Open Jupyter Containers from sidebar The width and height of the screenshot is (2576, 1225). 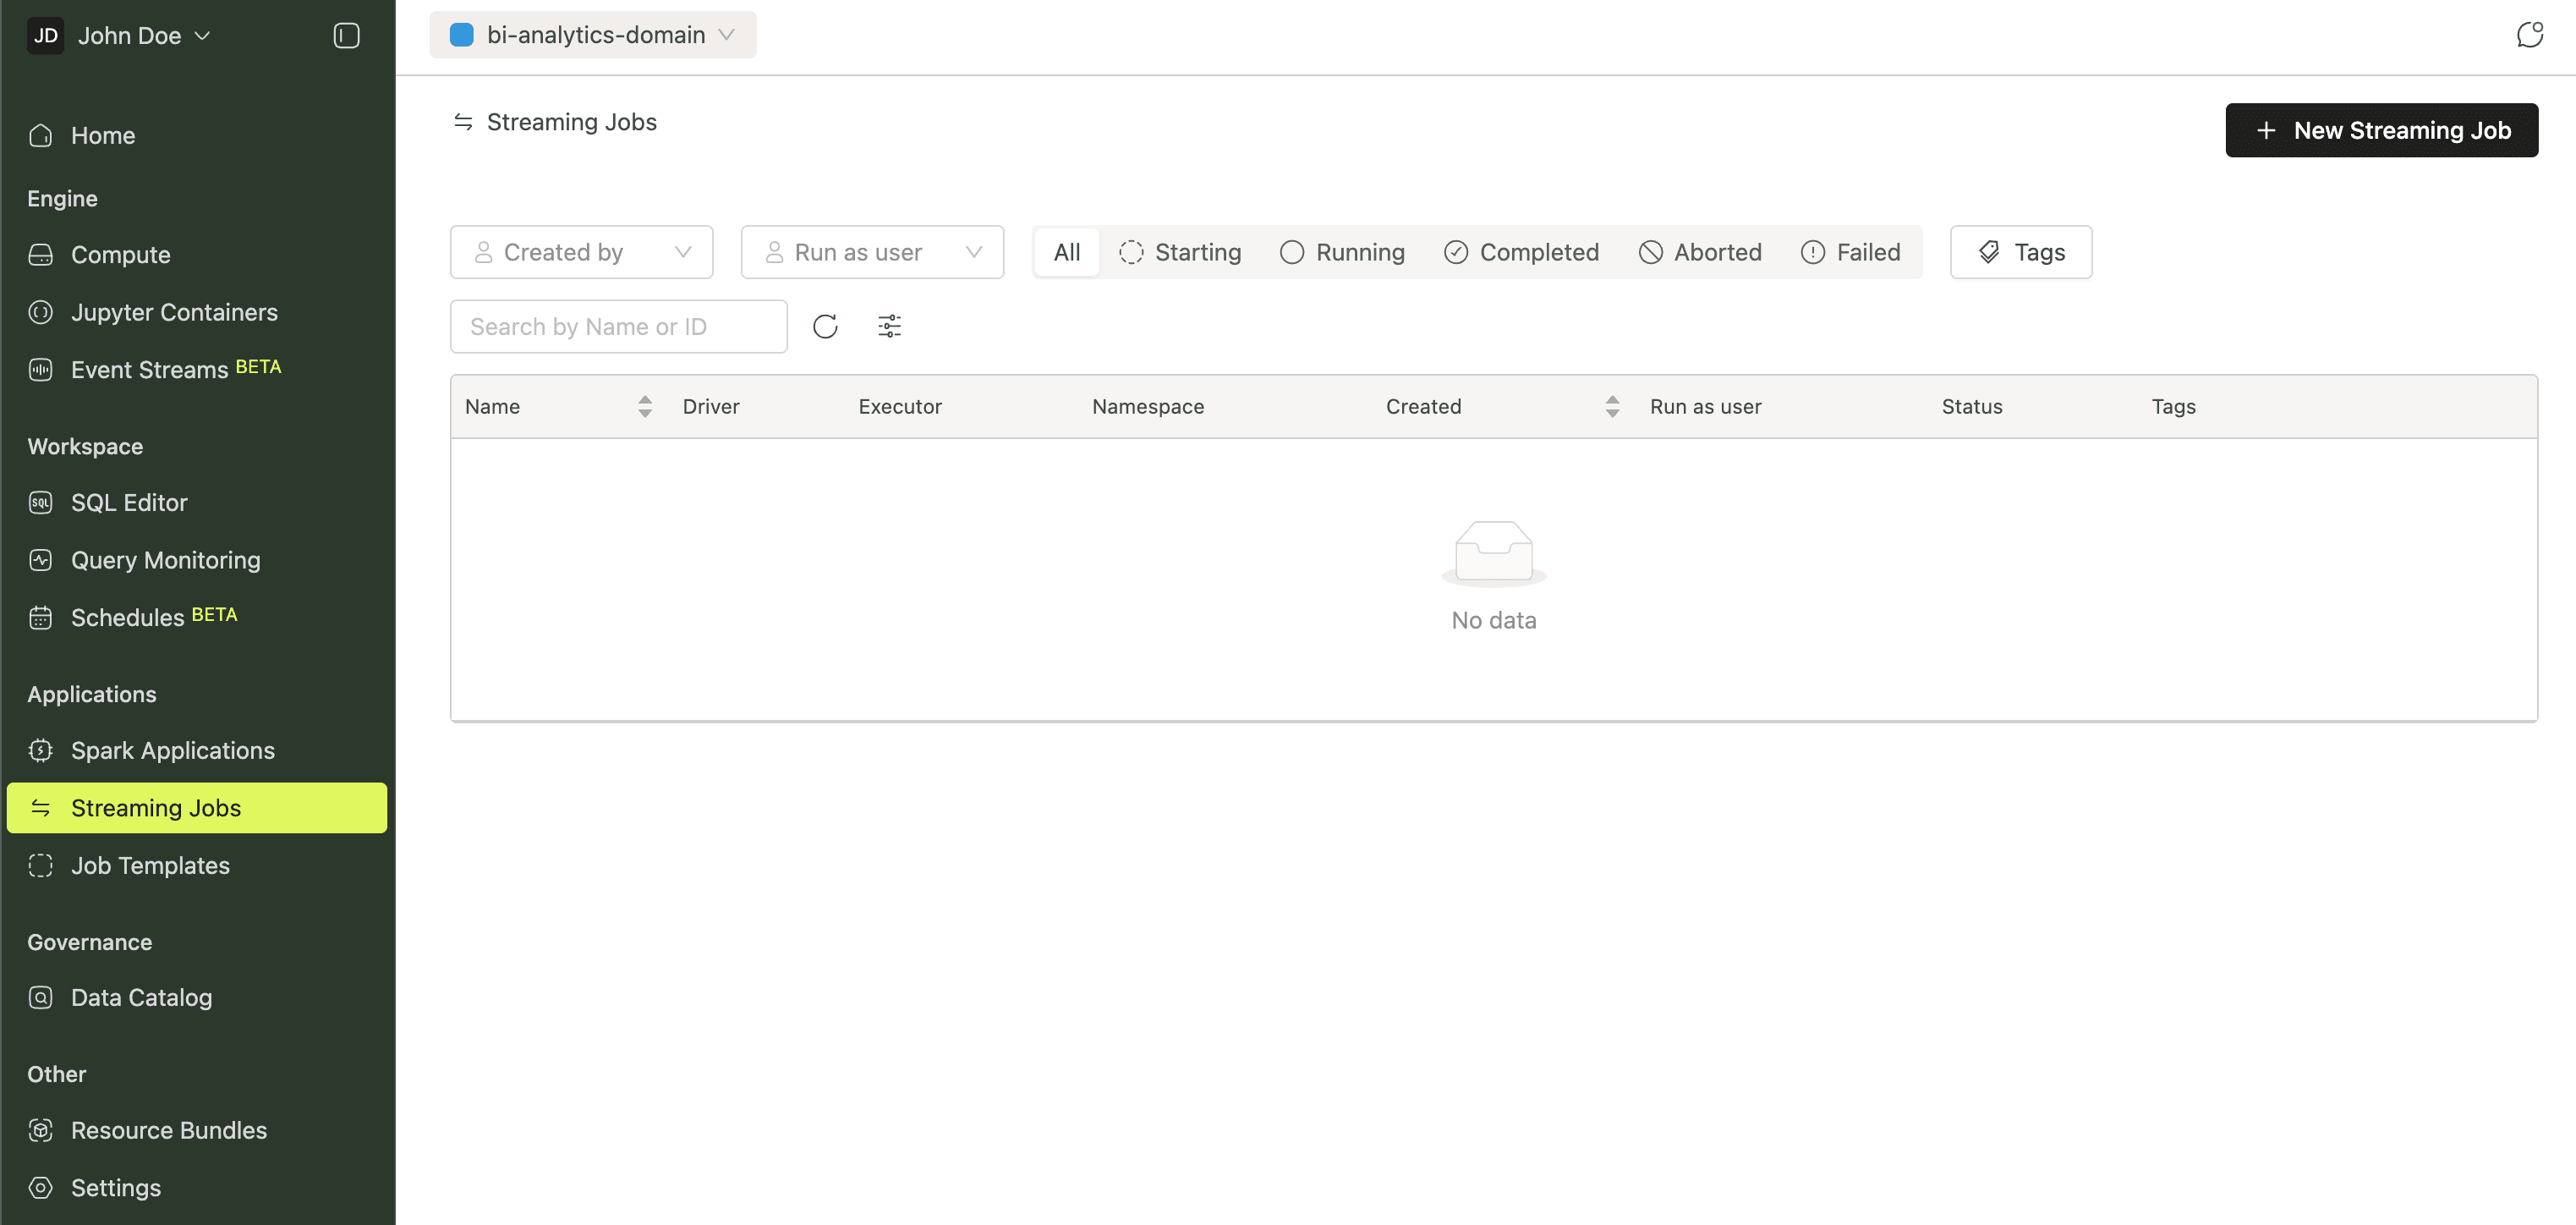[x=174, y=312]
